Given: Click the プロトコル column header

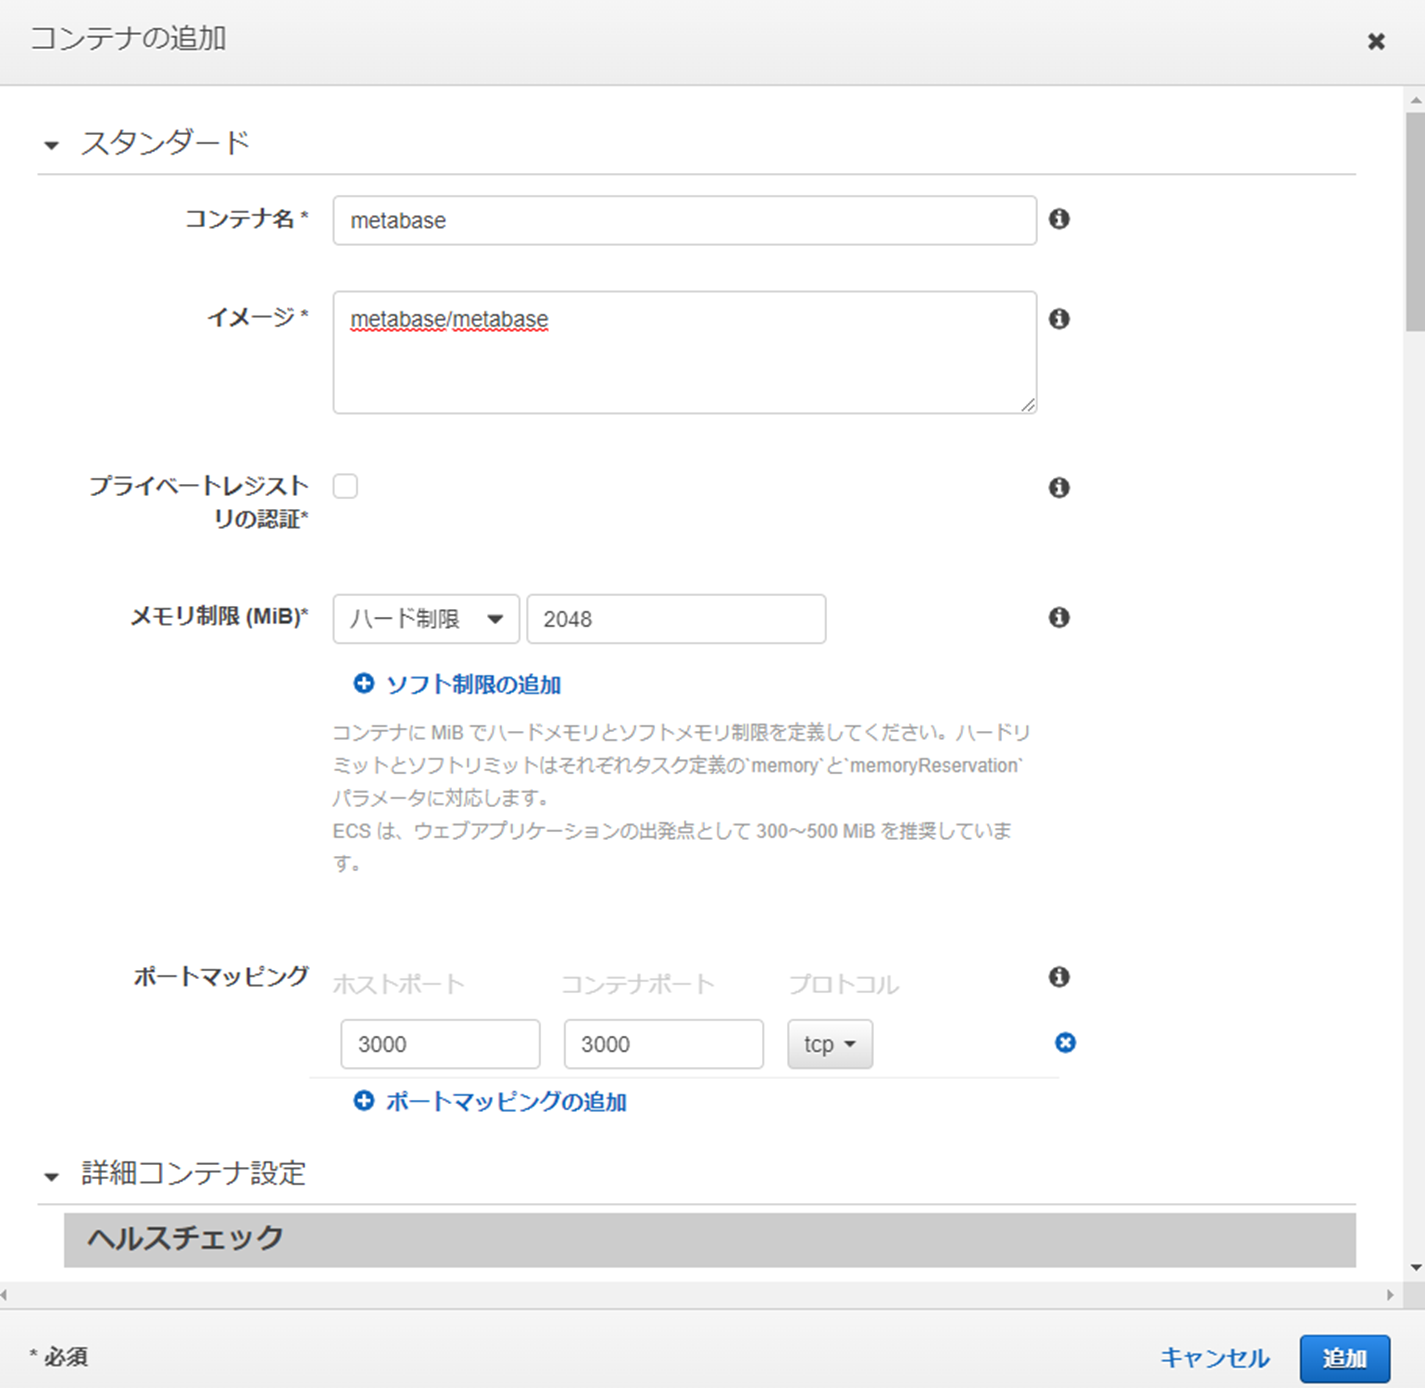Looking at the screenshot, I should click(x=843, y=984).
